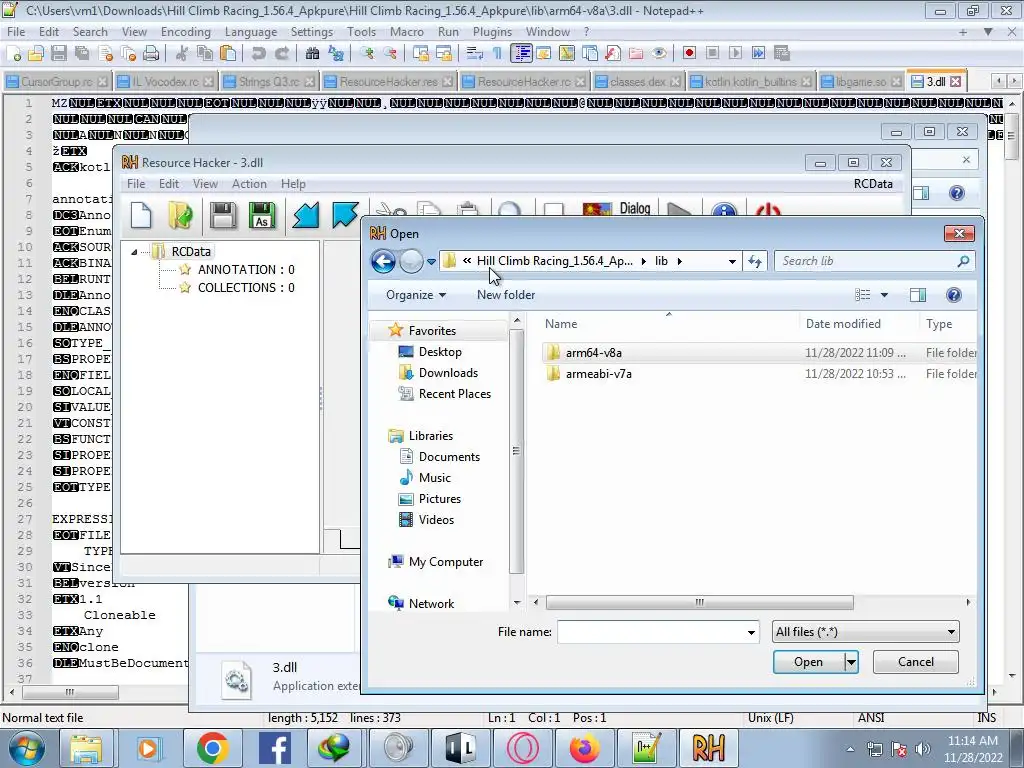
Task: Go back using Open dialog Back arrow
Action: pyautogui.click(x=383, y=261)
